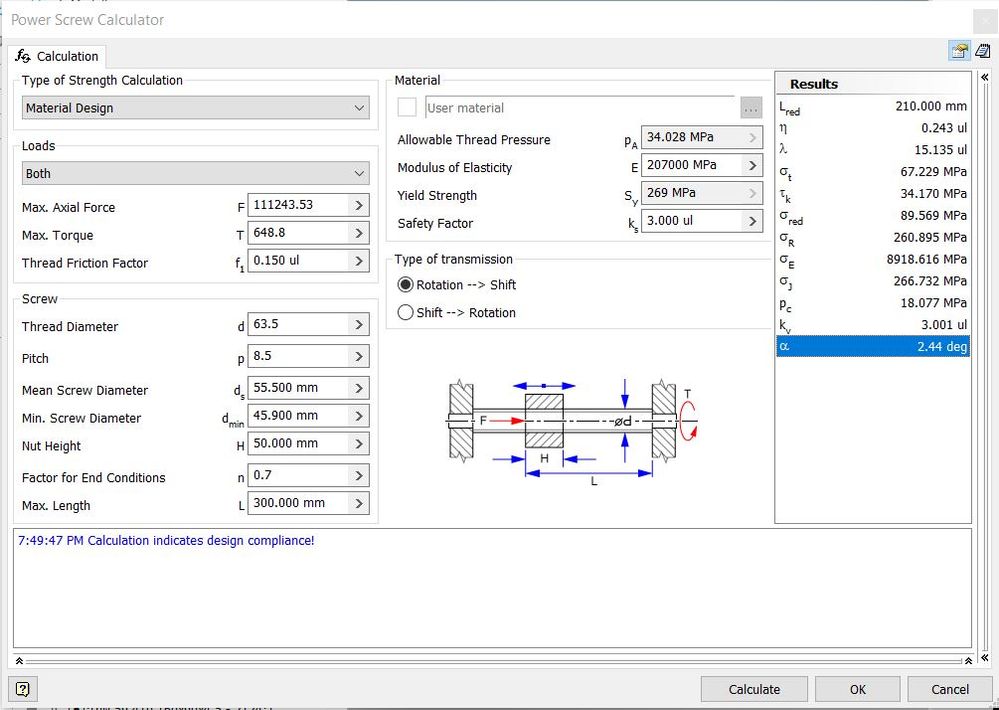Click the Yield Strength field

(x=692, y=193)
